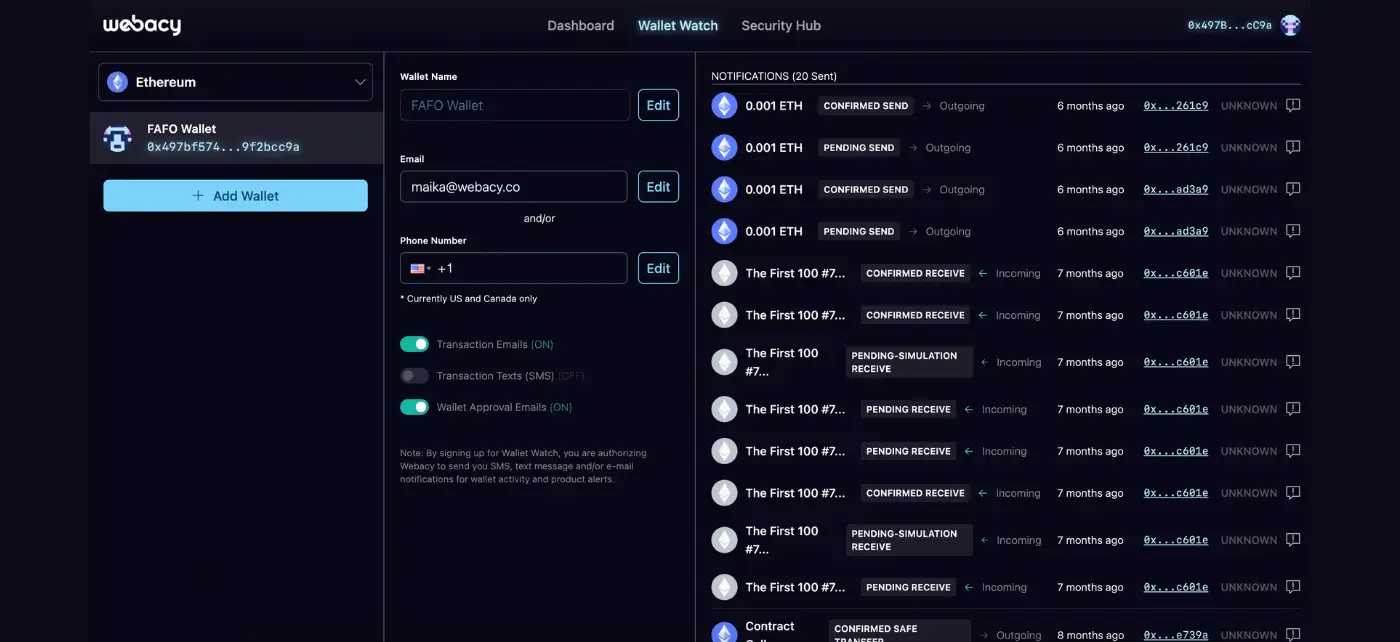This screenshot has height=642, width=1400.
Task: Enable Transaction Texts (SMS) toggle
Action: pos(414,376)
